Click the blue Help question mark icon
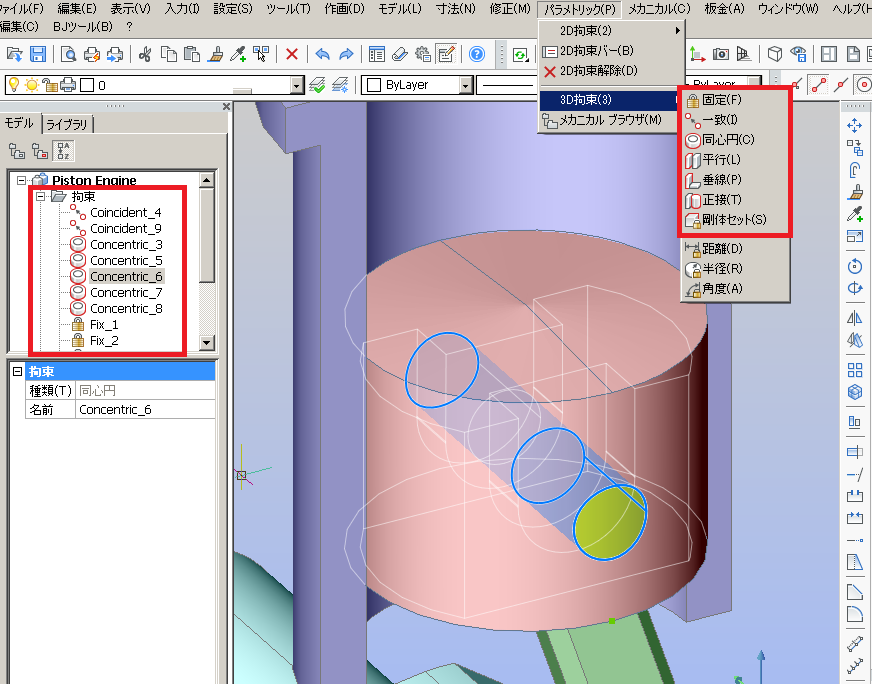The height and width of the screenshot is (684, 872). (477, 54)
